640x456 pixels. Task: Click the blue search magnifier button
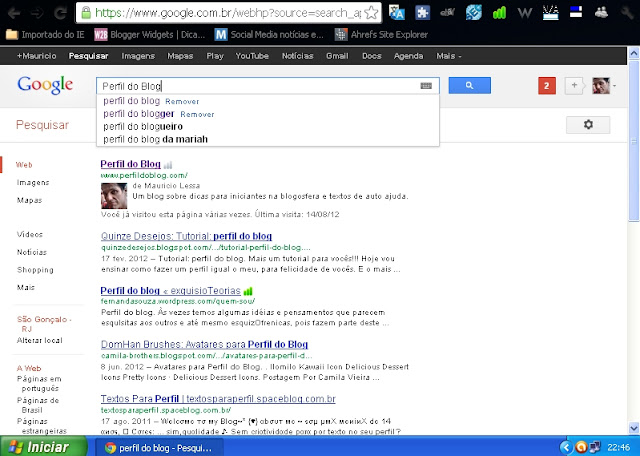pyautogui.click(x=469, y=85)
